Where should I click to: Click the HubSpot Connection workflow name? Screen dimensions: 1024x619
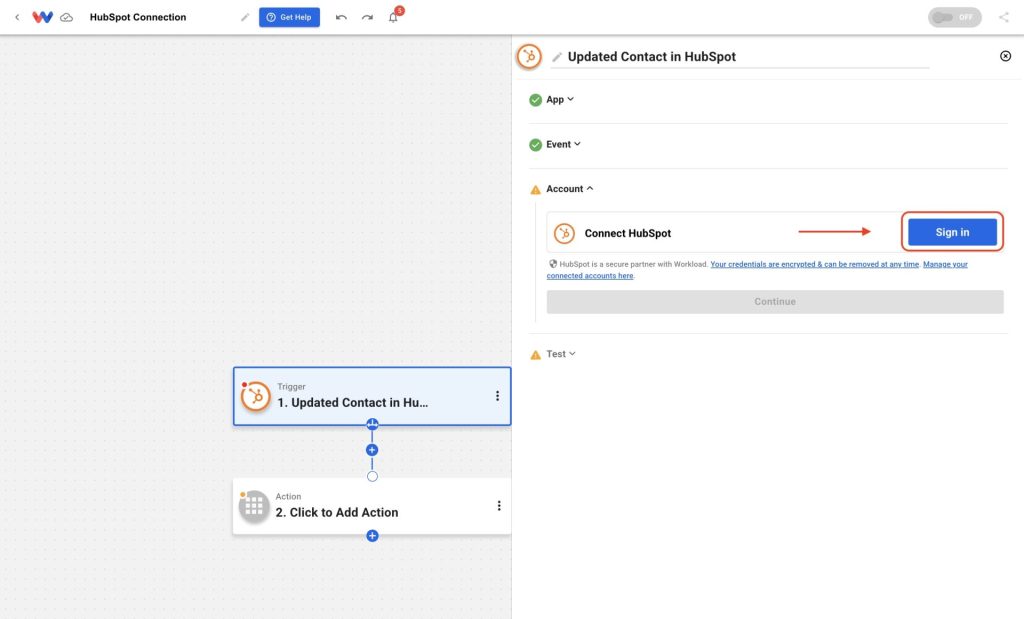click(138, 17)
